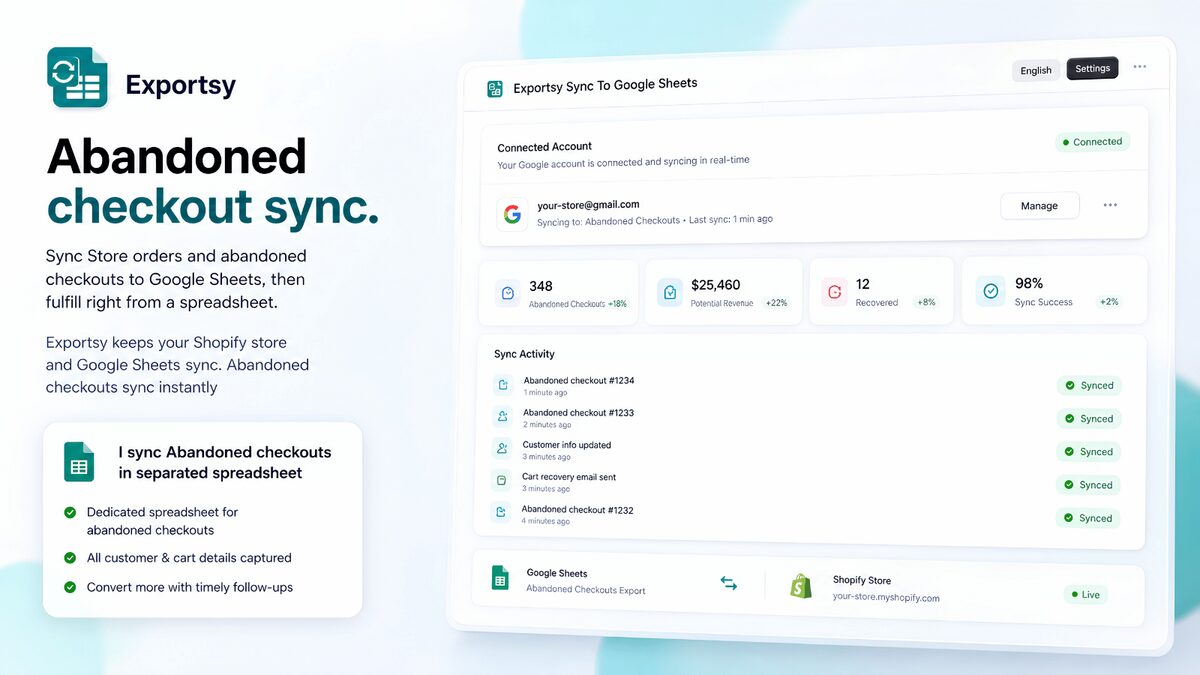This screenshot has height=675, width=1200.
Task: Click the Connected status badge
Action: tap(1092, 142)
